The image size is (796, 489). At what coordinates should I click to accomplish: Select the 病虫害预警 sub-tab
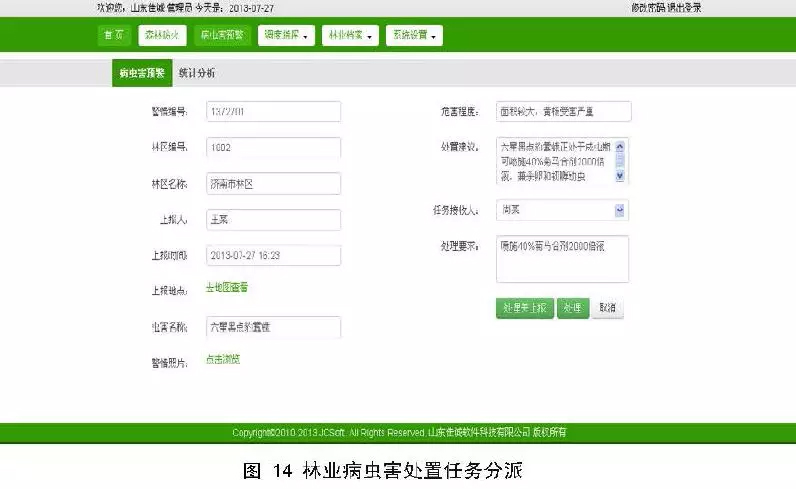pyautogui.click(x=141, y=74)
